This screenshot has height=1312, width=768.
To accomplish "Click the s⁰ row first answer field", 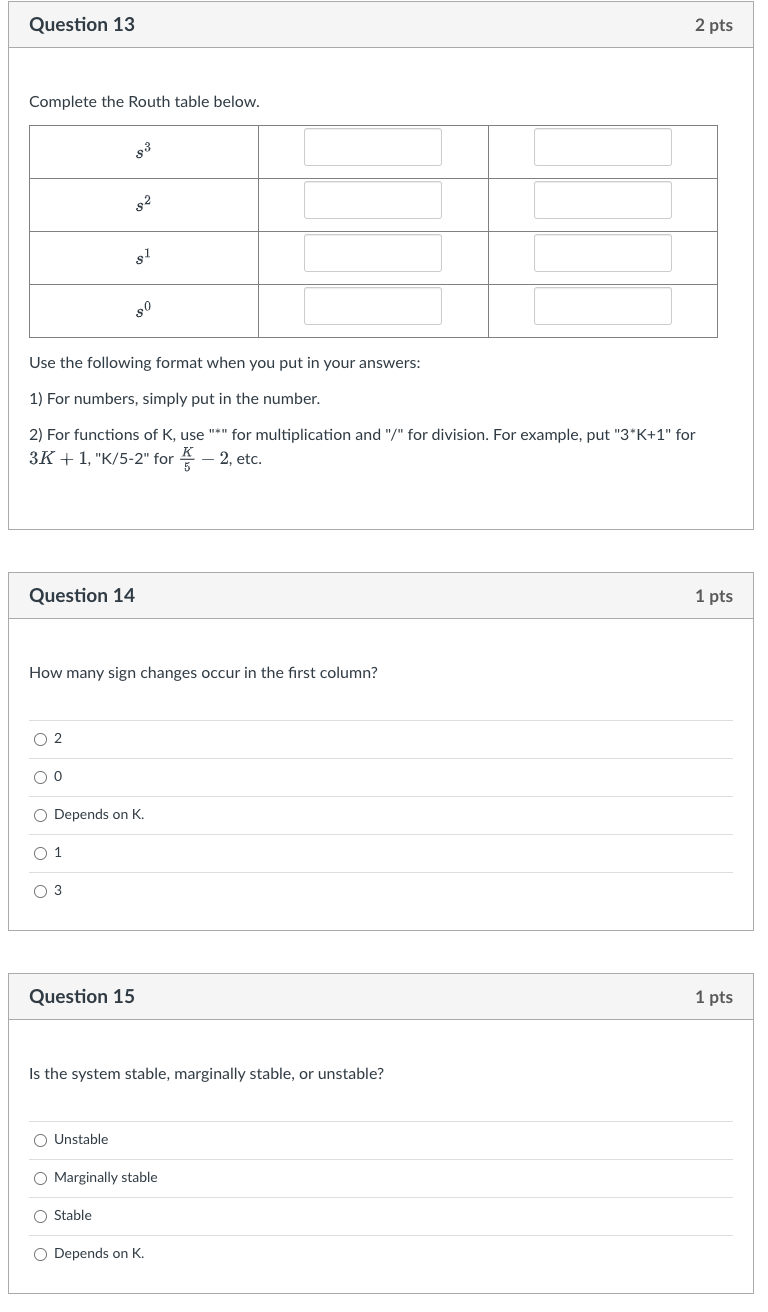I will (x=372, y=305).
